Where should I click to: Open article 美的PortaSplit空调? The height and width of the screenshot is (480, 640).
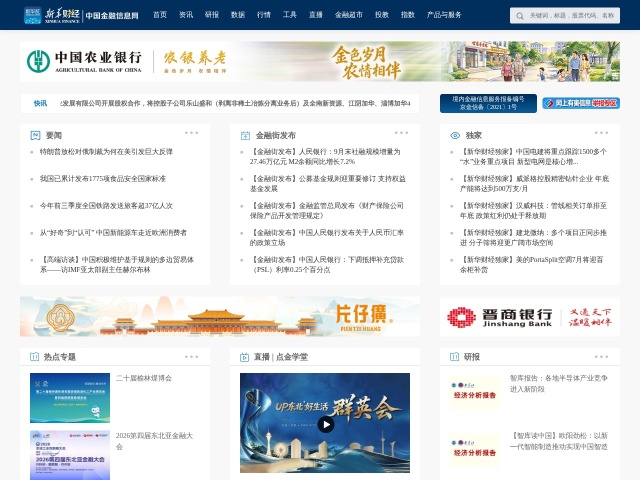point(531,264)
